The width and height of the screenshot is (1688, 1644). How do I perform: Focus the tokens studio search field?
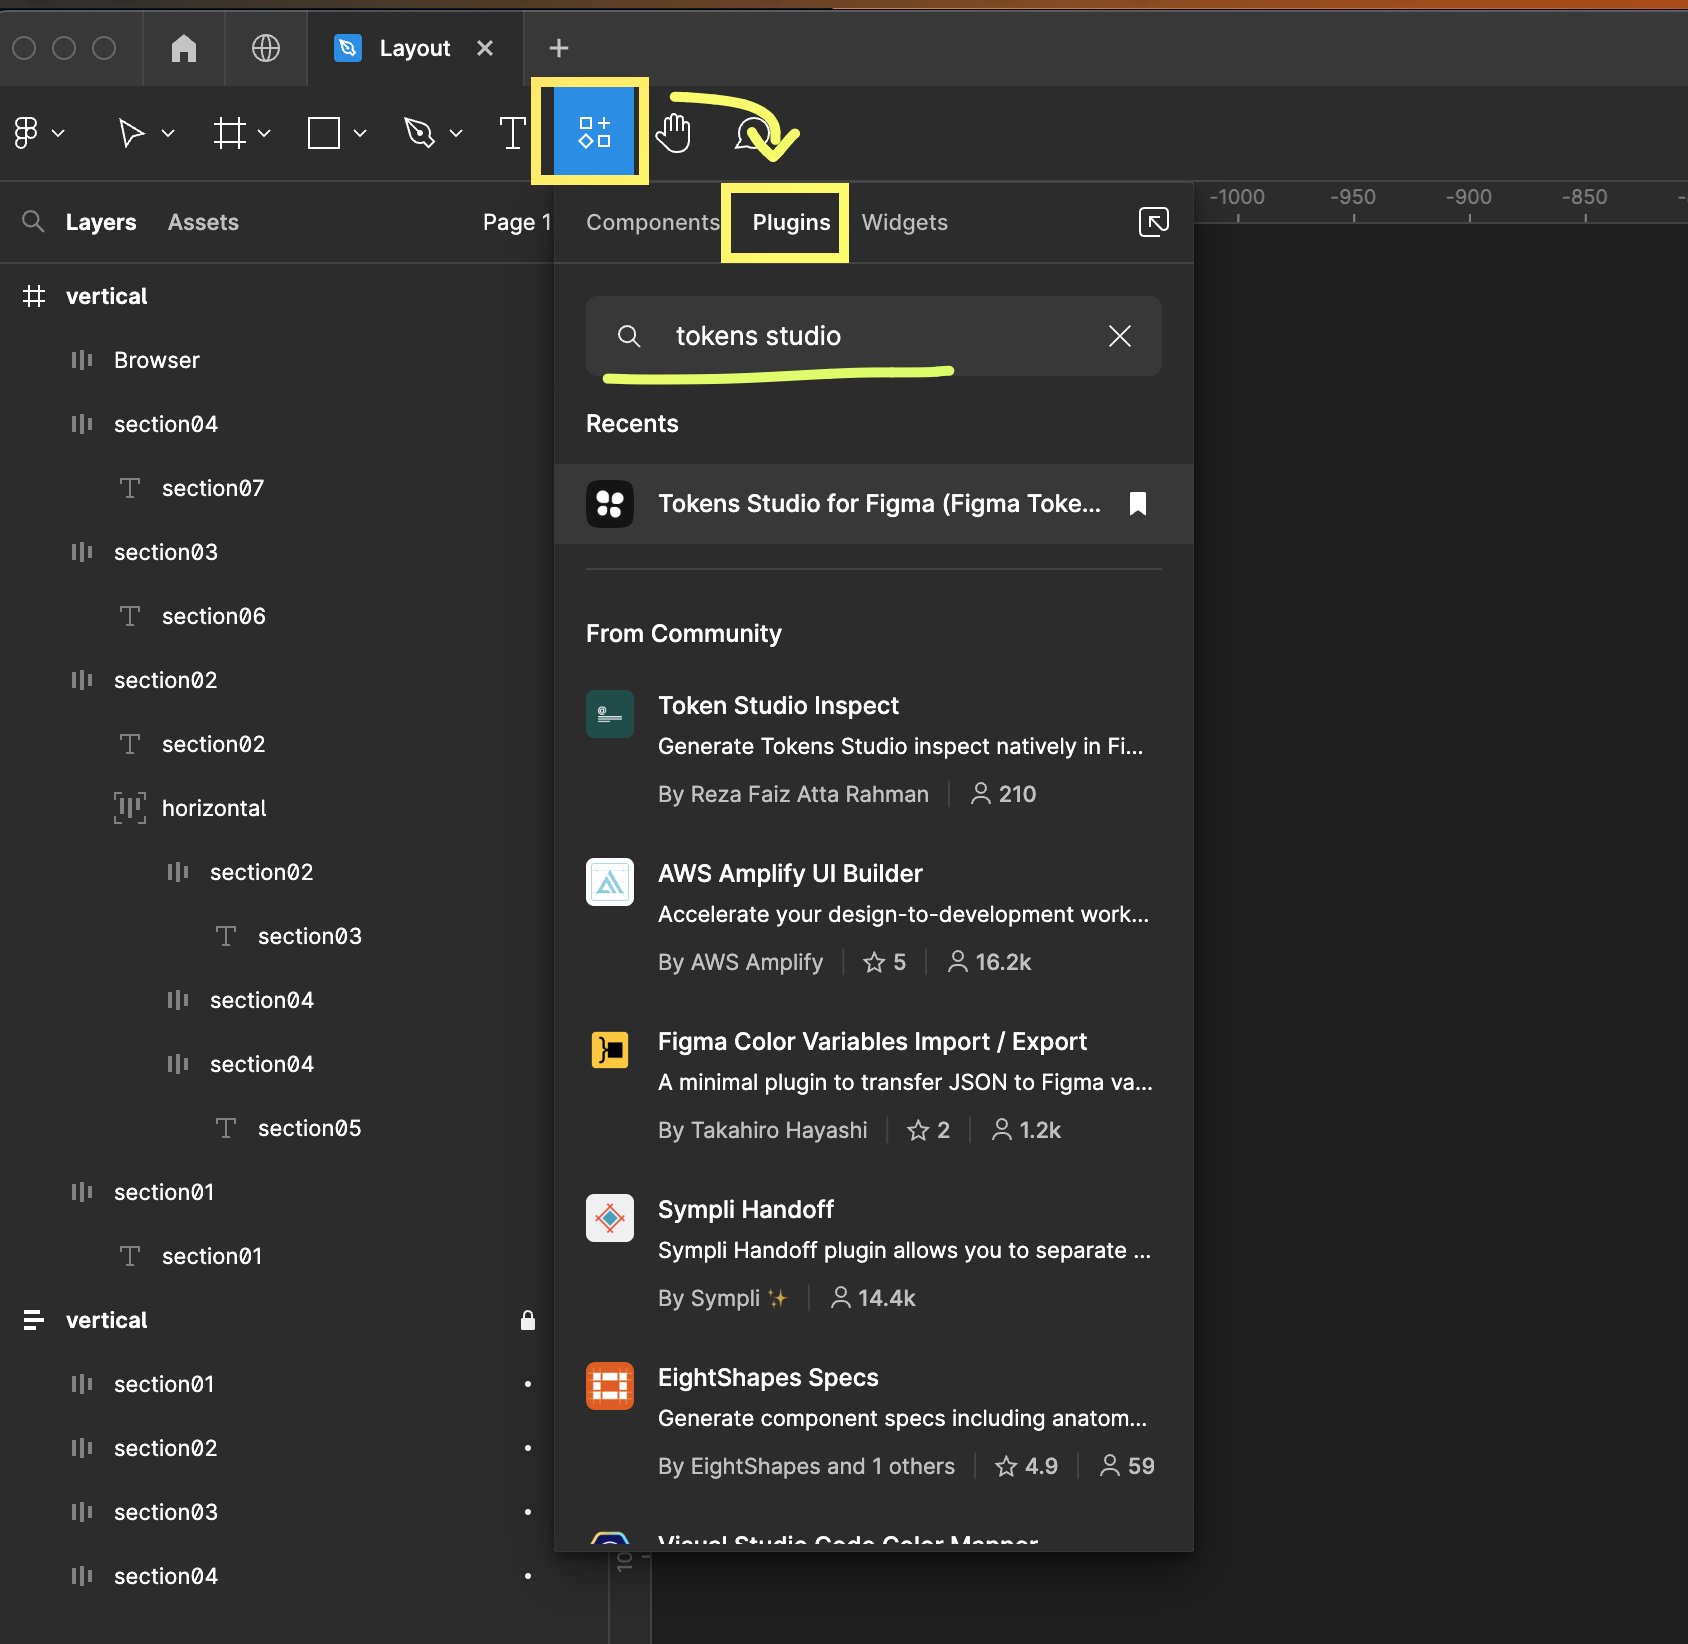tap(874, 336)
